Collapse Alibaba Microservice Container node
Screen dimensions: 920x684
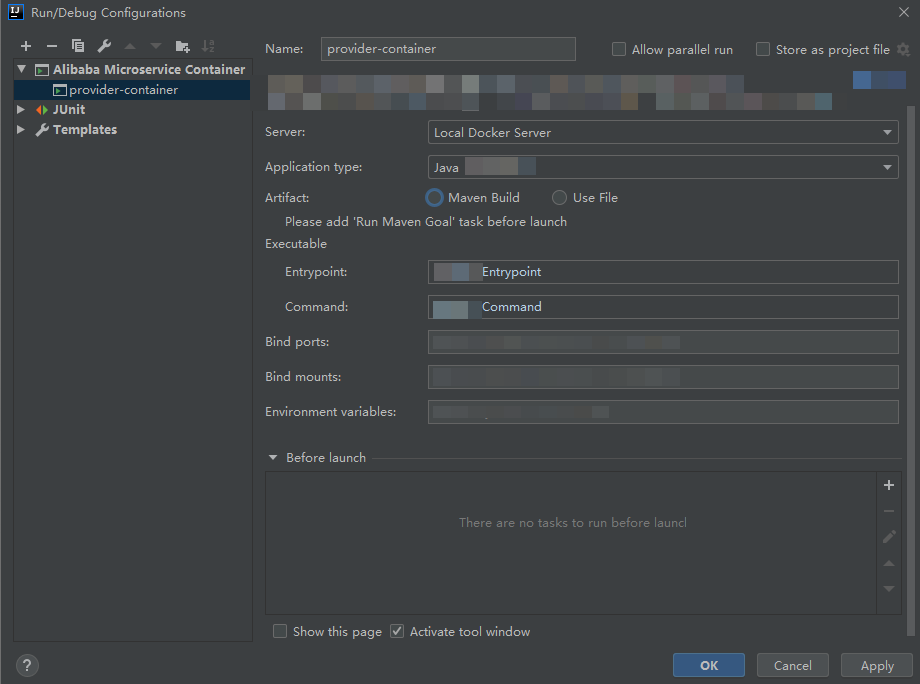pyautogui.click(x=22, y=69)
